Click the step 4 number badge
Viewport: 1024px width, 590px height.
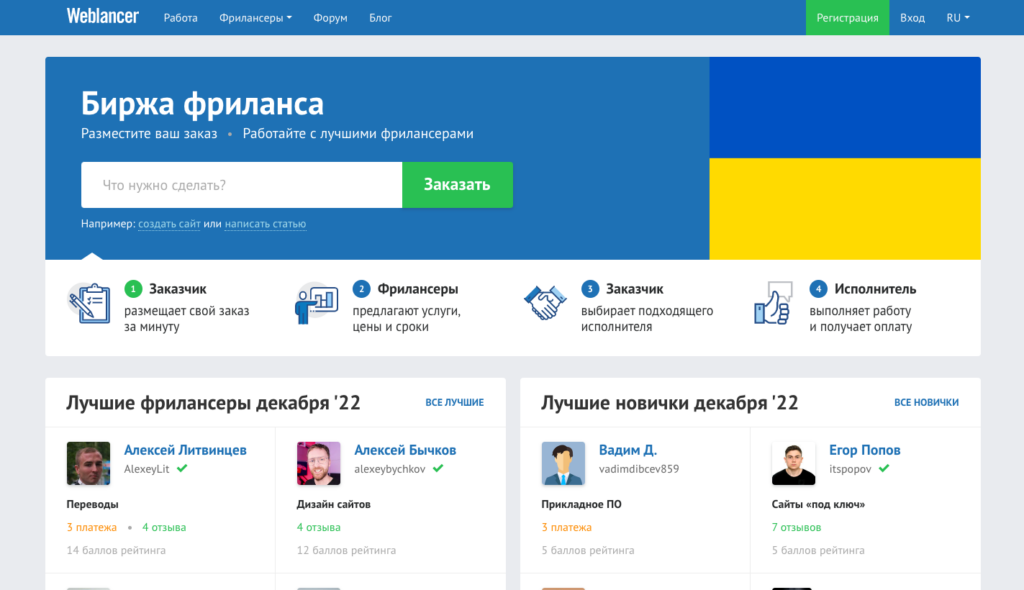pos(818,289)
